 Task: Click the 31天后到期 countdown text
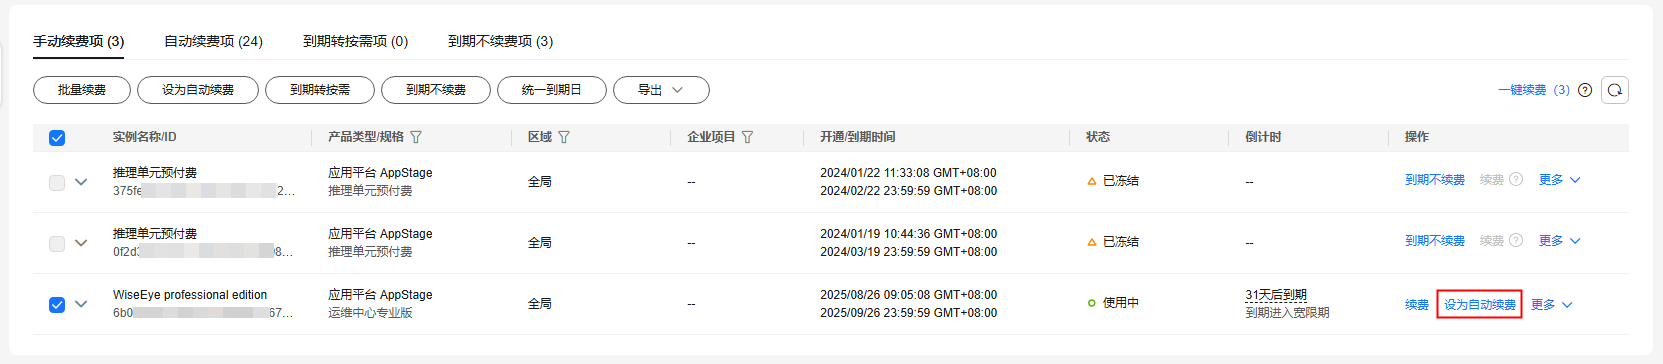1276,295
